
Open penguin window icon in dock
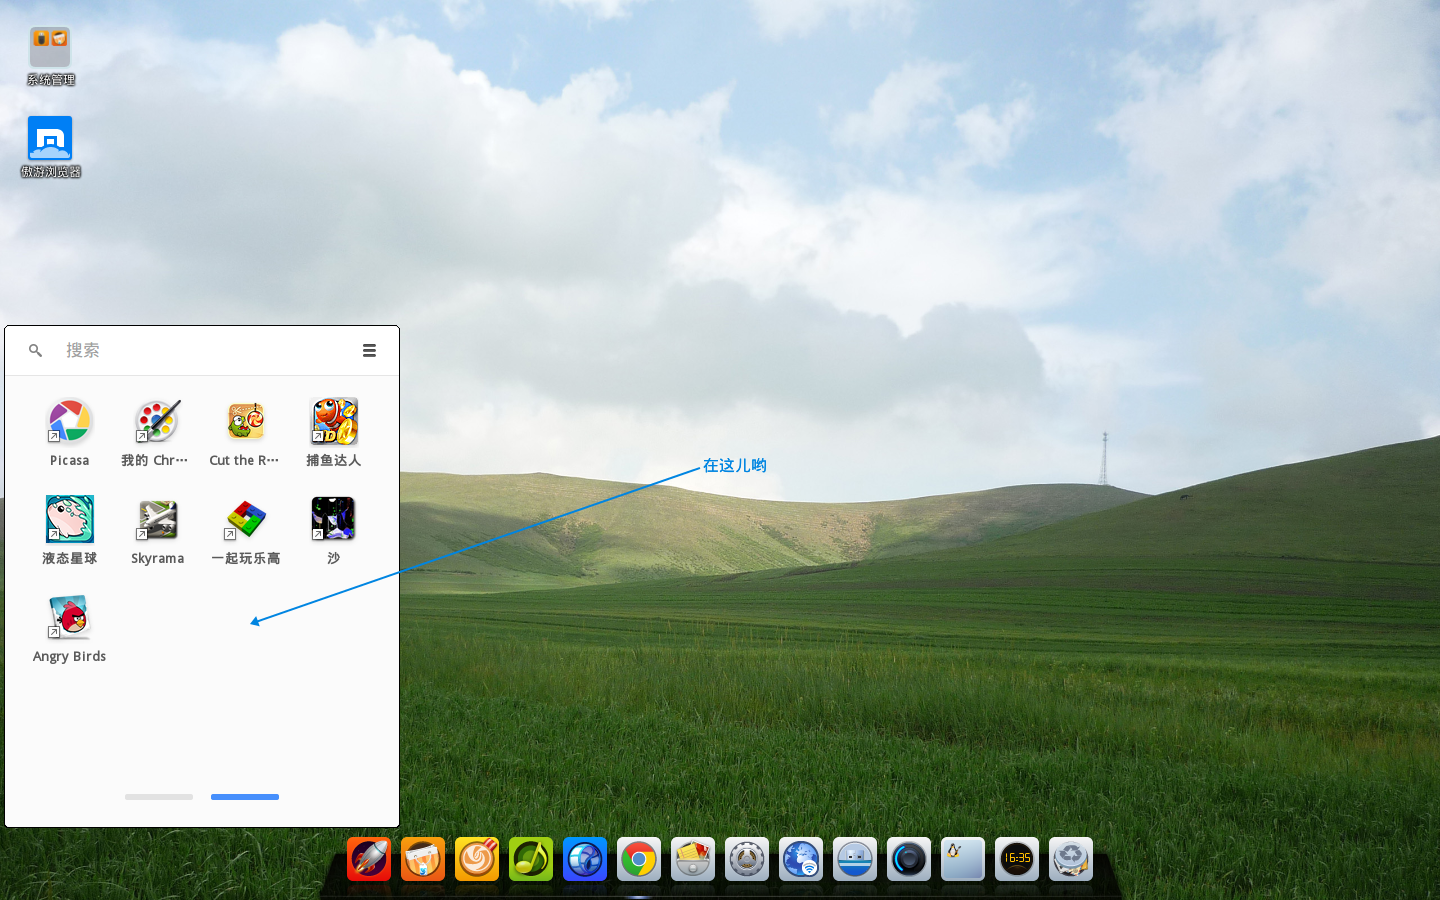963,859
